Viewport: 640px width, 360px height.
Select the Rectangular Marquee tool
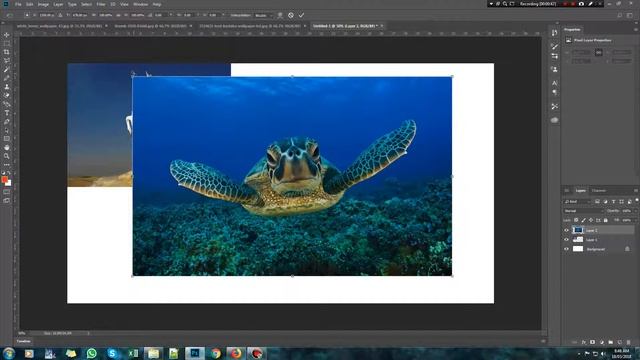coord(7,43)
